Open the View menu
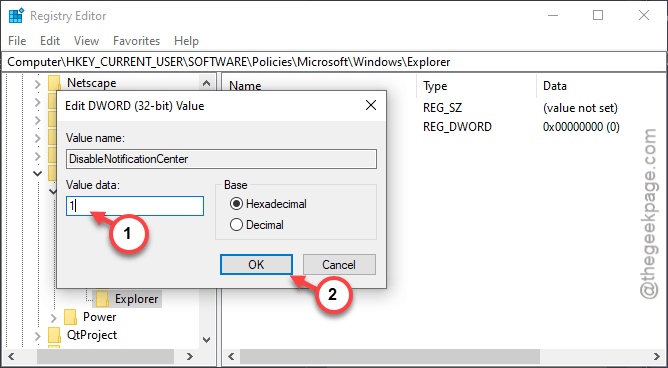Image resolution: width=668 pixels, height=368 pixels. coord(86,41)
